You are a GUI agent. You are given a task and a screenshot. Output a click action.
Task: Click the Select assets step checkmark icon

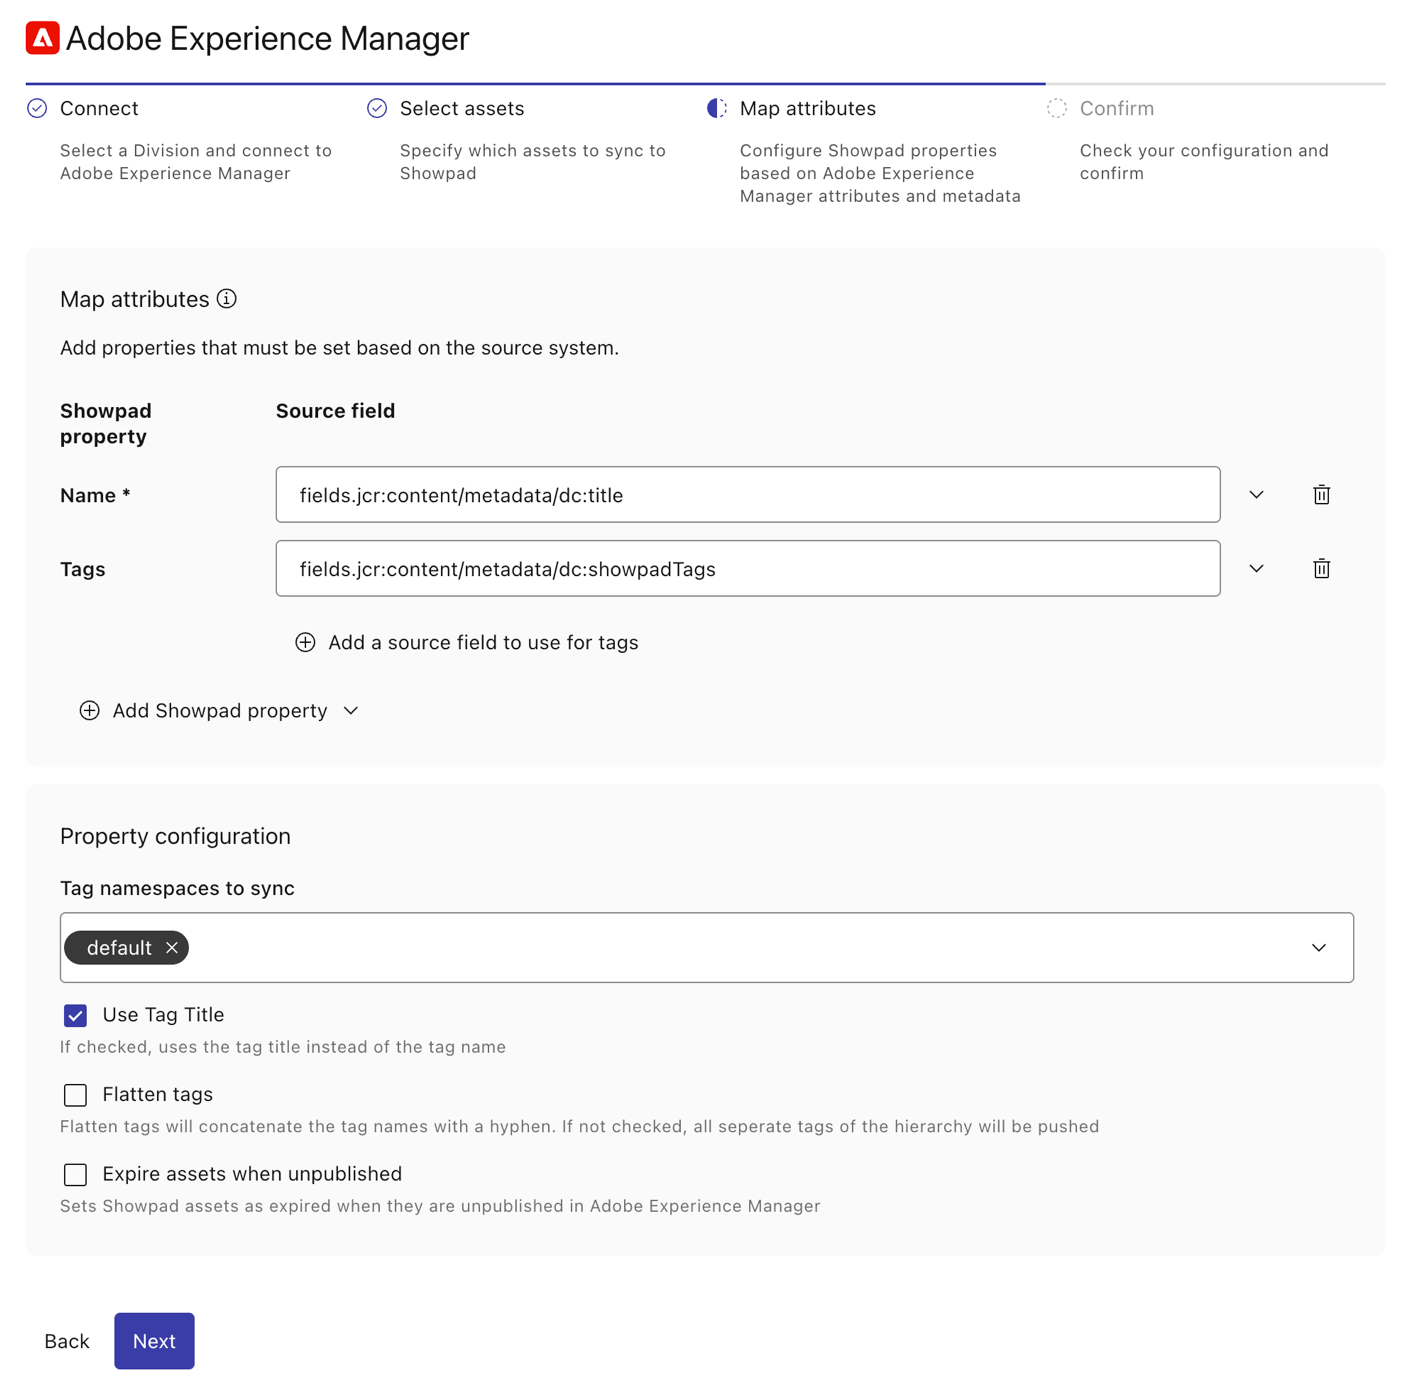point(377,109)
